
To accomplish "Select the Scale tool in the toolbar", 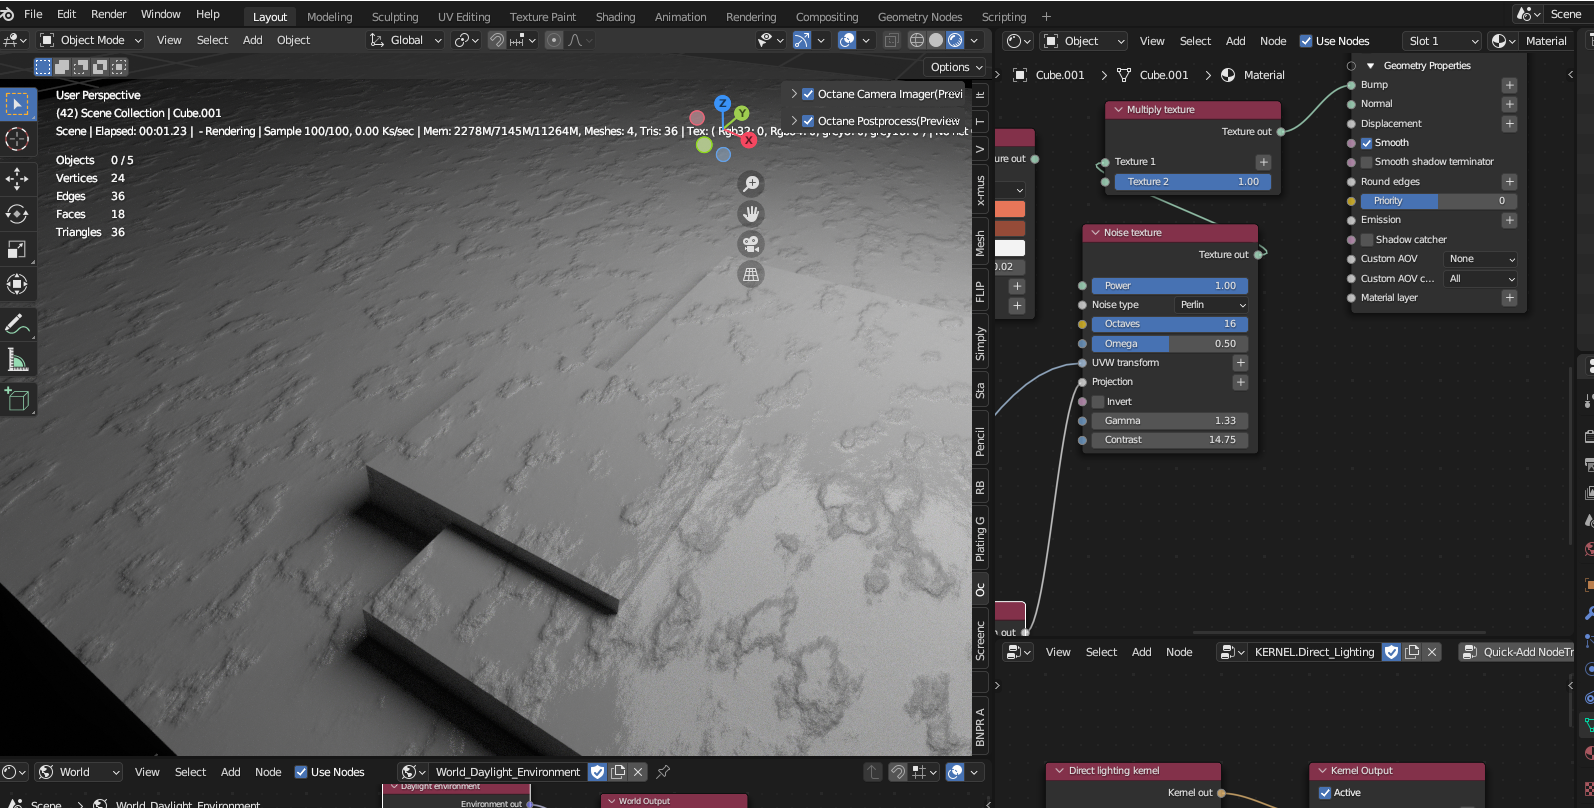I will 18,249.
